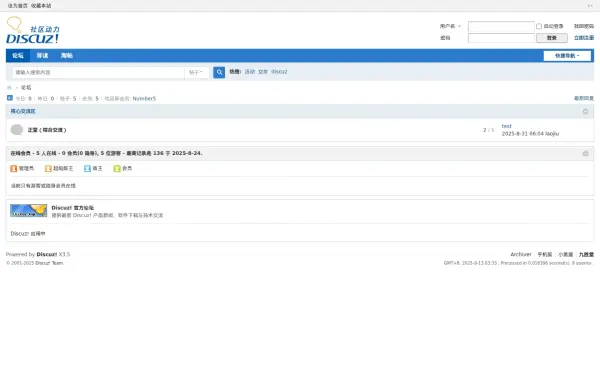Click into the password input field
This screenshot has height=375, width=600.
501,38
